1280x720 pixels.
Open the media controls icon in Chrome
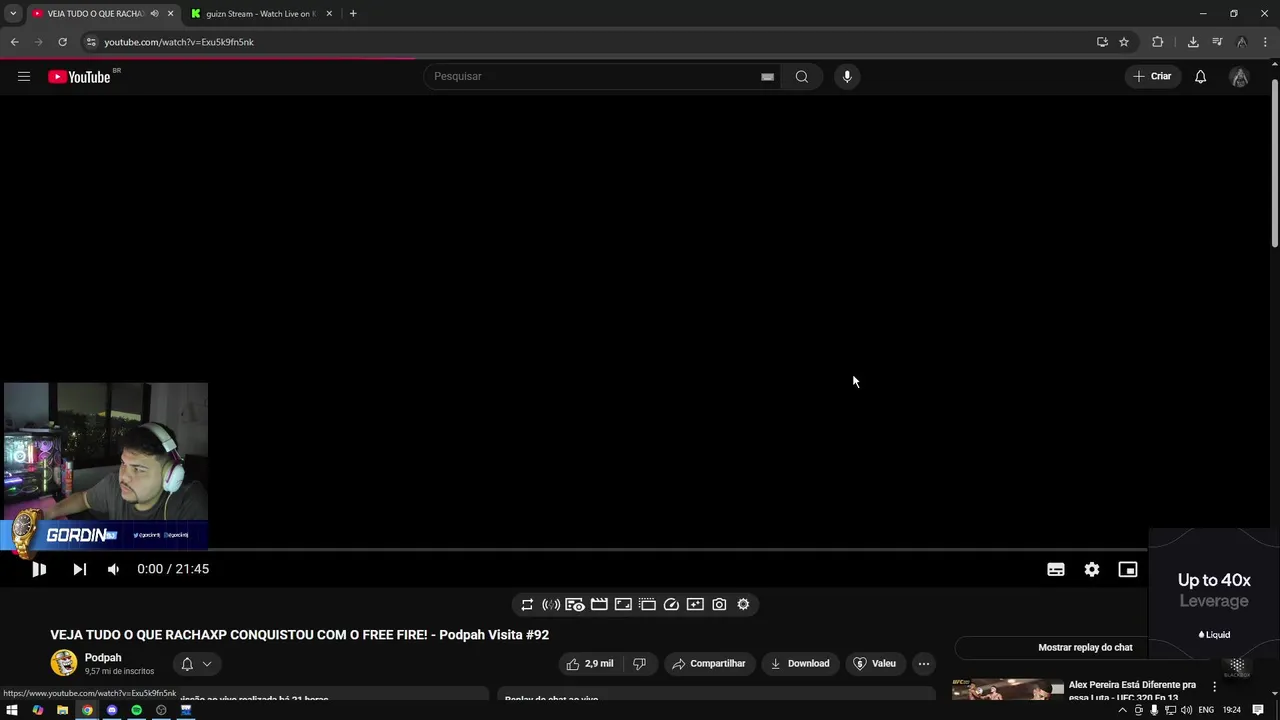click(1217, 42)
